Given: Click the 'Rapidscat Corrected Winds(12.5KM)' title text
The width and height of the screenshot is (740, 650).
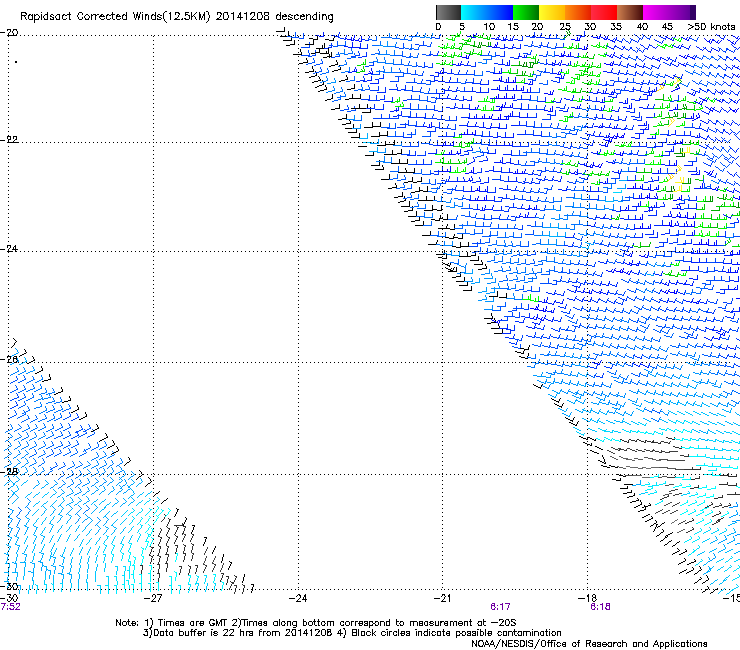Looking at the screenshot, I should 115,17.
